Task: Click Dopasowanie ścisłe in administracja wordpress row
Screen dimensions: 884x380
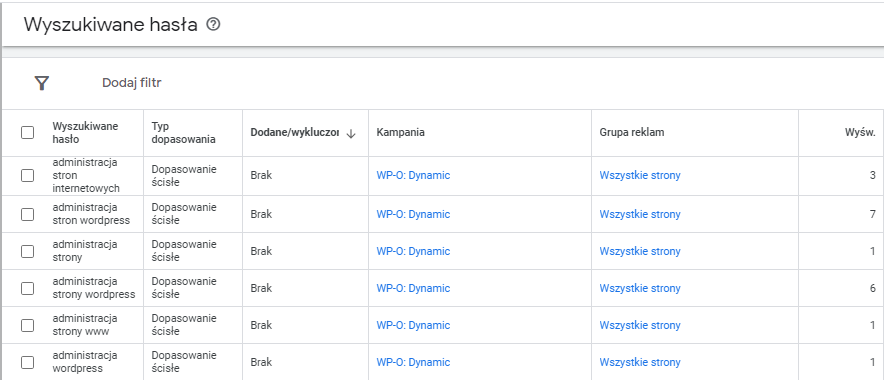Action: point(184,363)
